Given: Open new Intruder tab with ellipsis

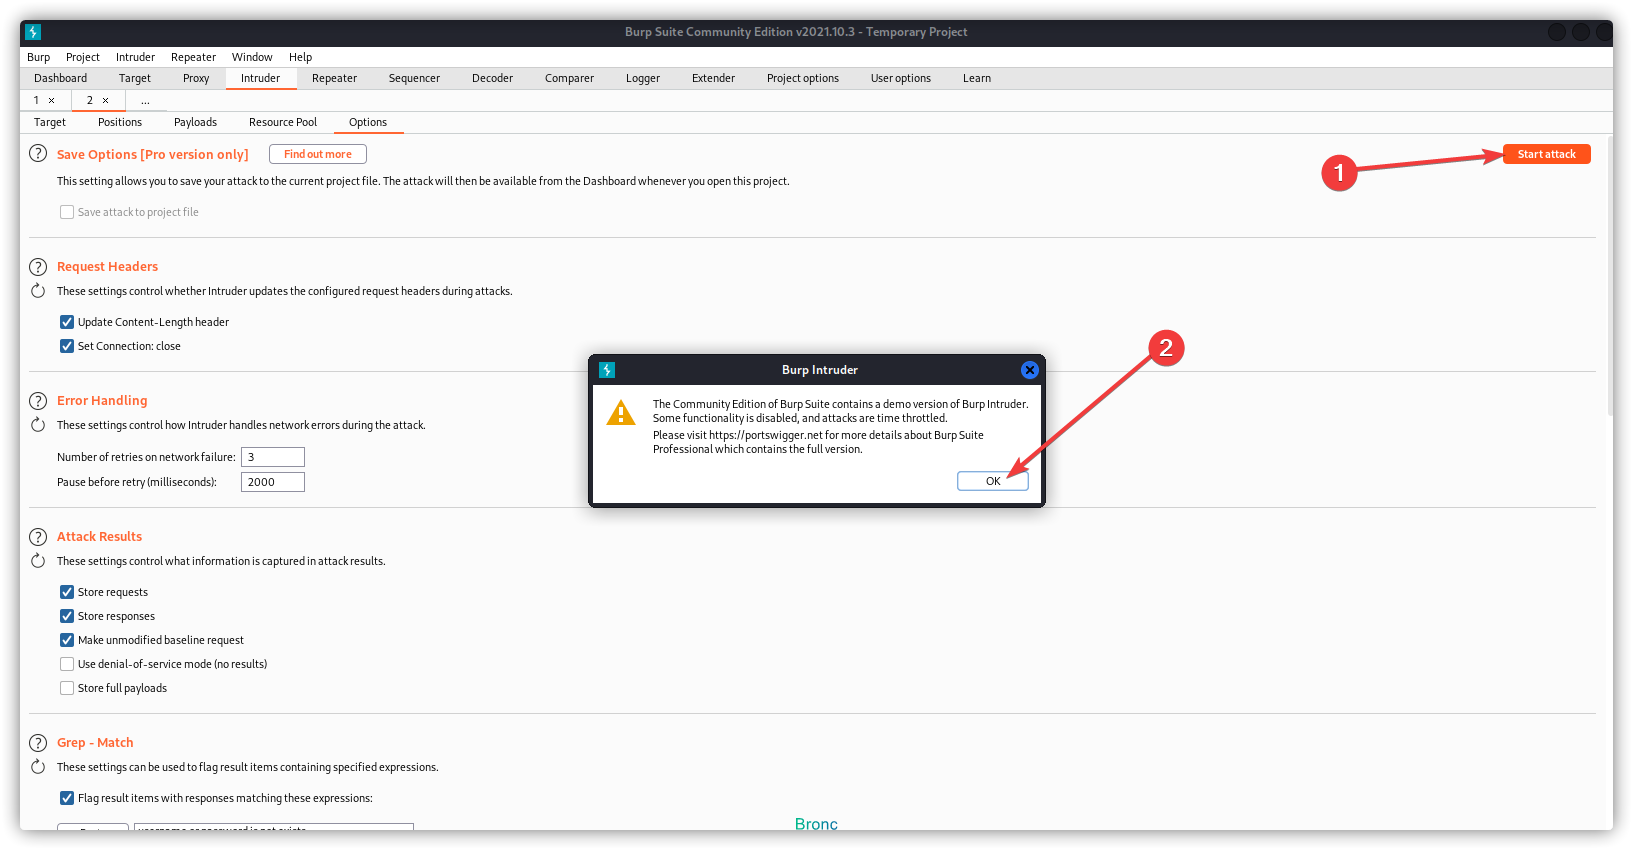Looking at the screenshot, I should point(145,100).
